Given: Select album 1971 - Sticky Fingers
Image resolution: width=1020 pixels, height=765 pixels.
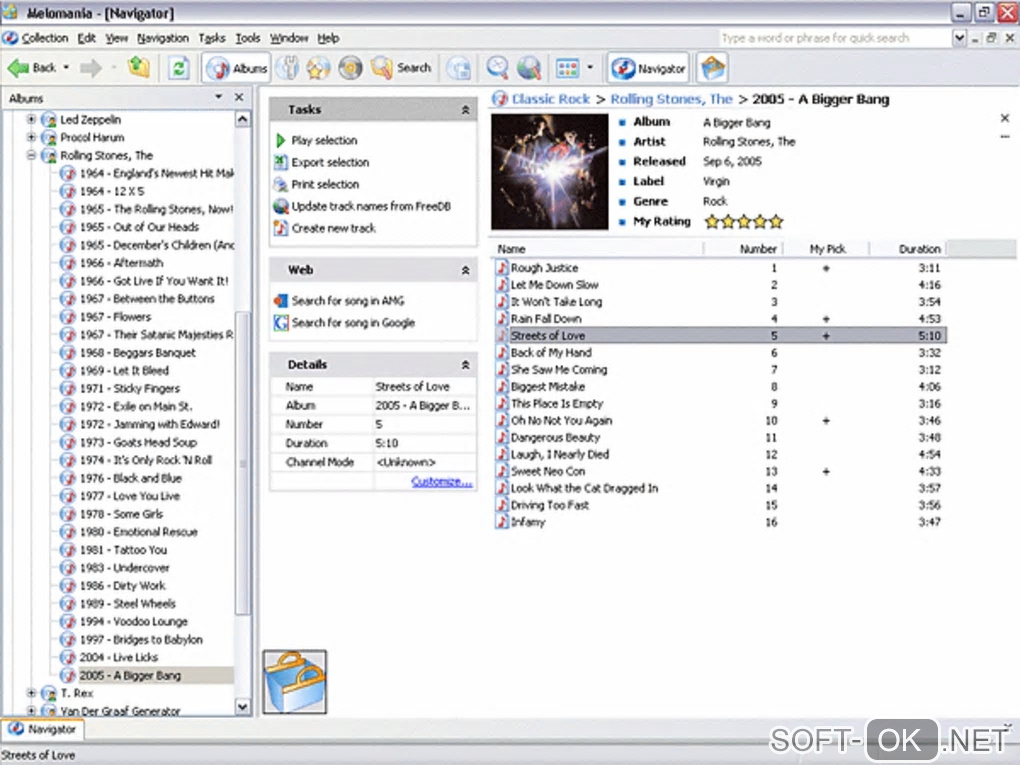Looking at the screenshot, I should 129,388.
